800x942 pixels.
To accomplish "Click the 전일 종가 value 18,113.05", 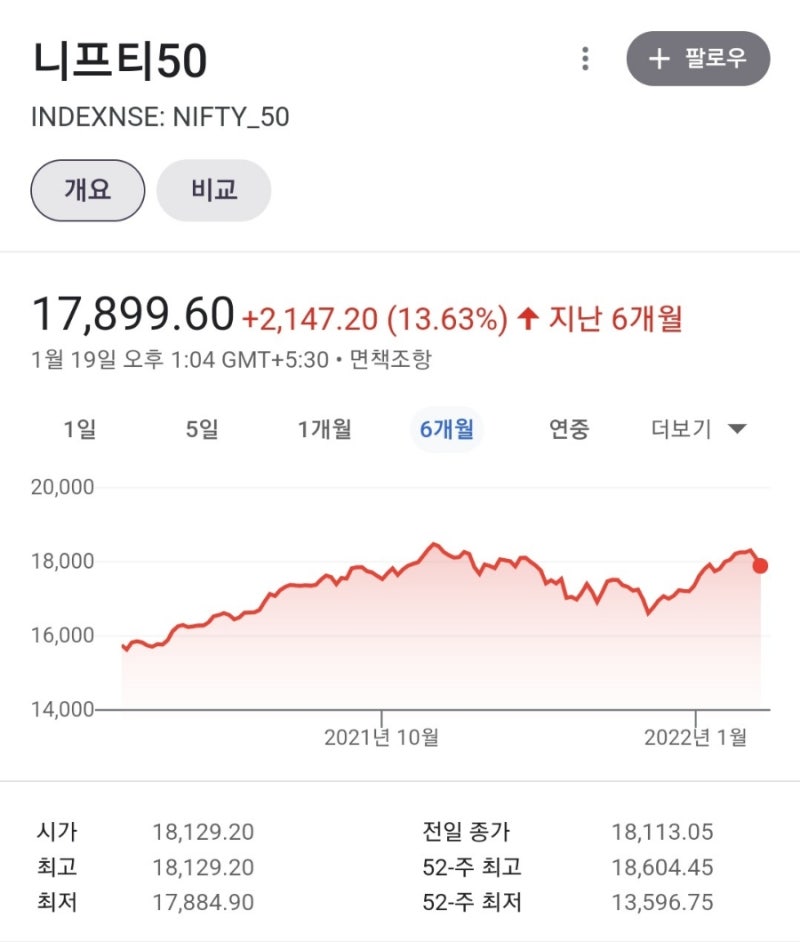I will [x=662, y=832].
